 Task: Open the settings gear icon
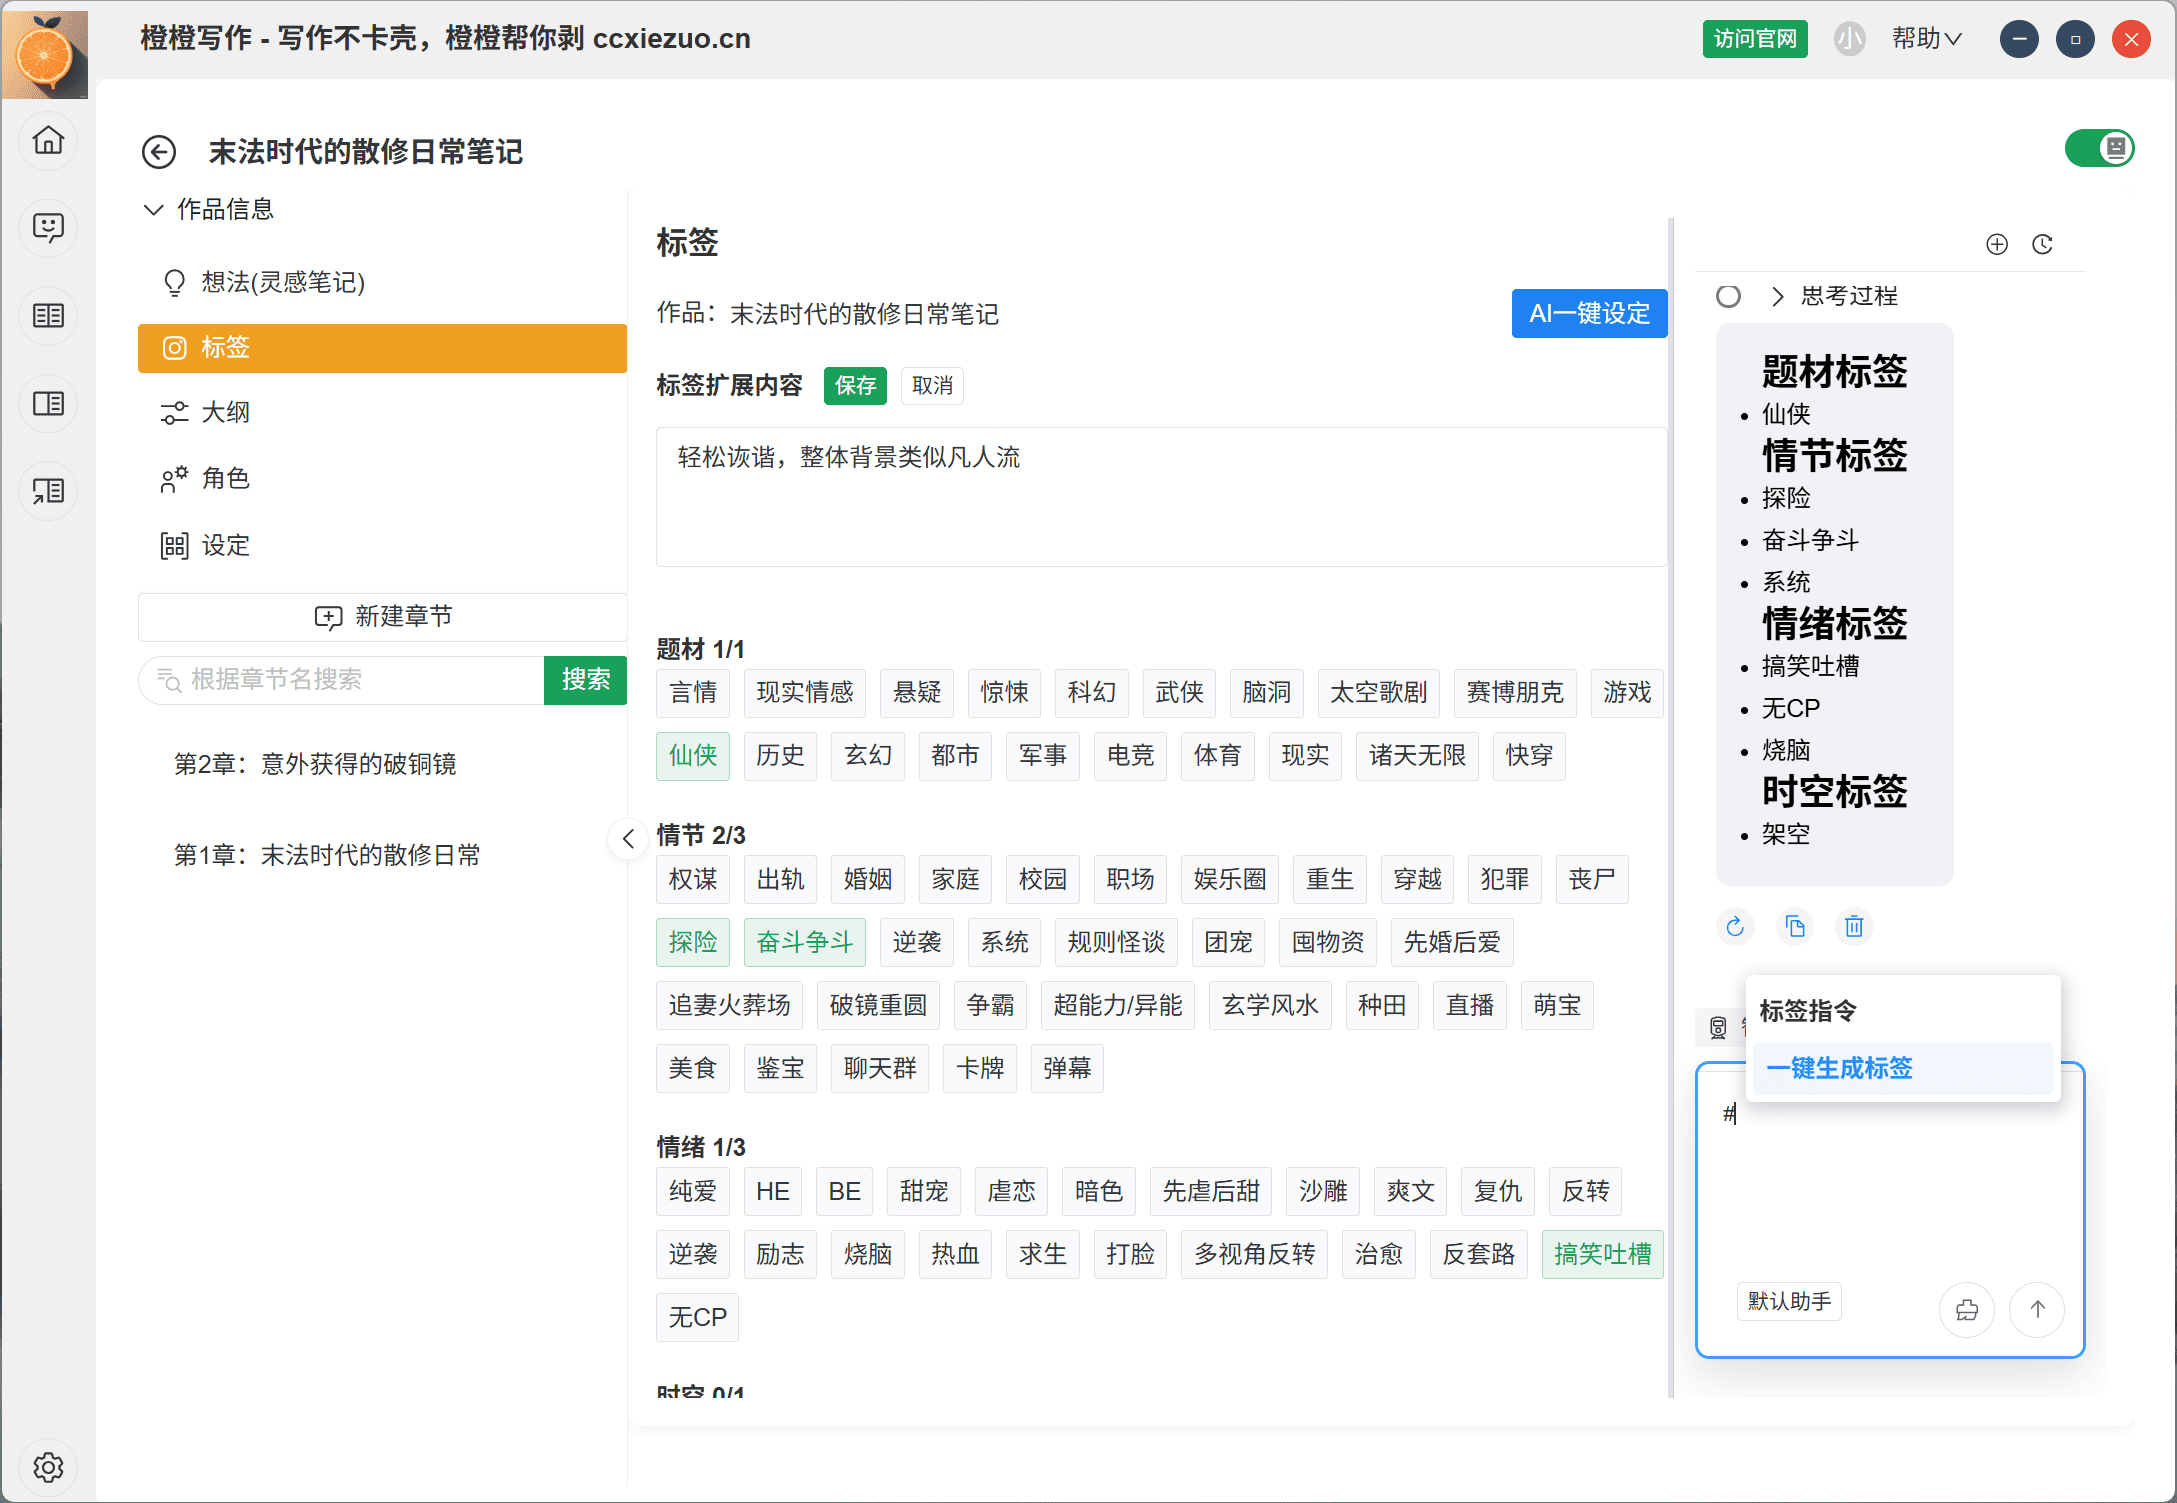(x=48, y=1467)
